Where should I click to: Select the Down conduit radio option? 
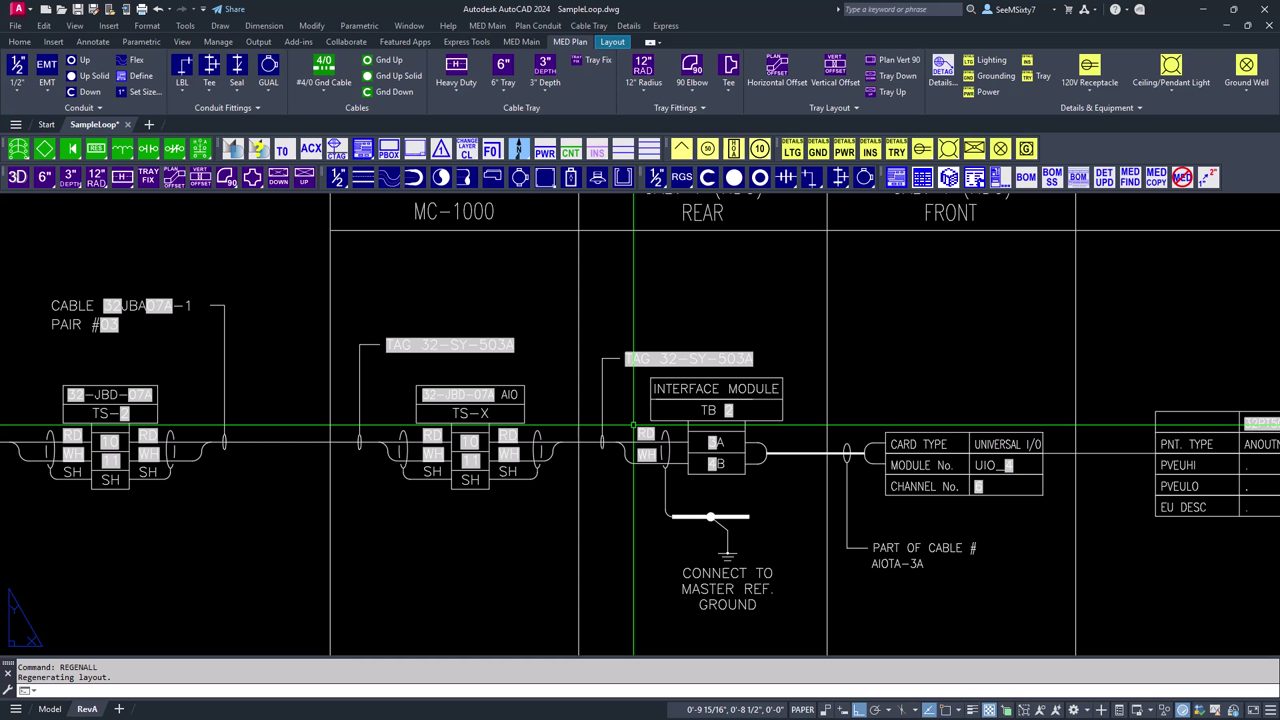coord(84,92)
